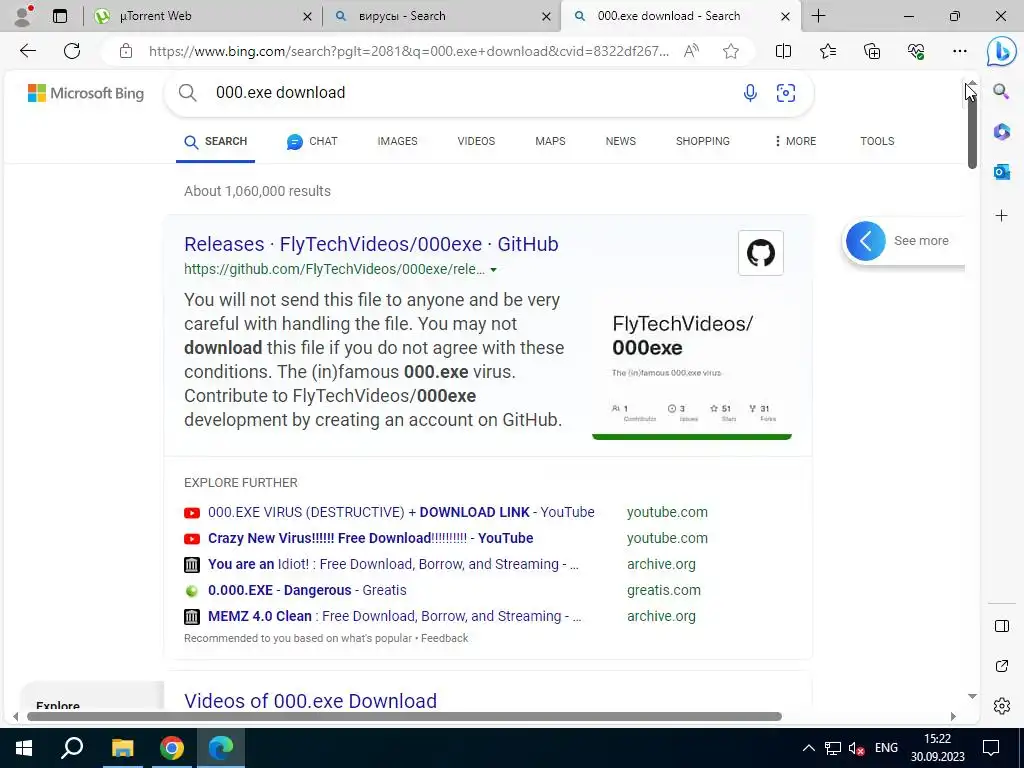Click the browser address bar URL
Screen dimensions: 1024x768
click(408, 51)
